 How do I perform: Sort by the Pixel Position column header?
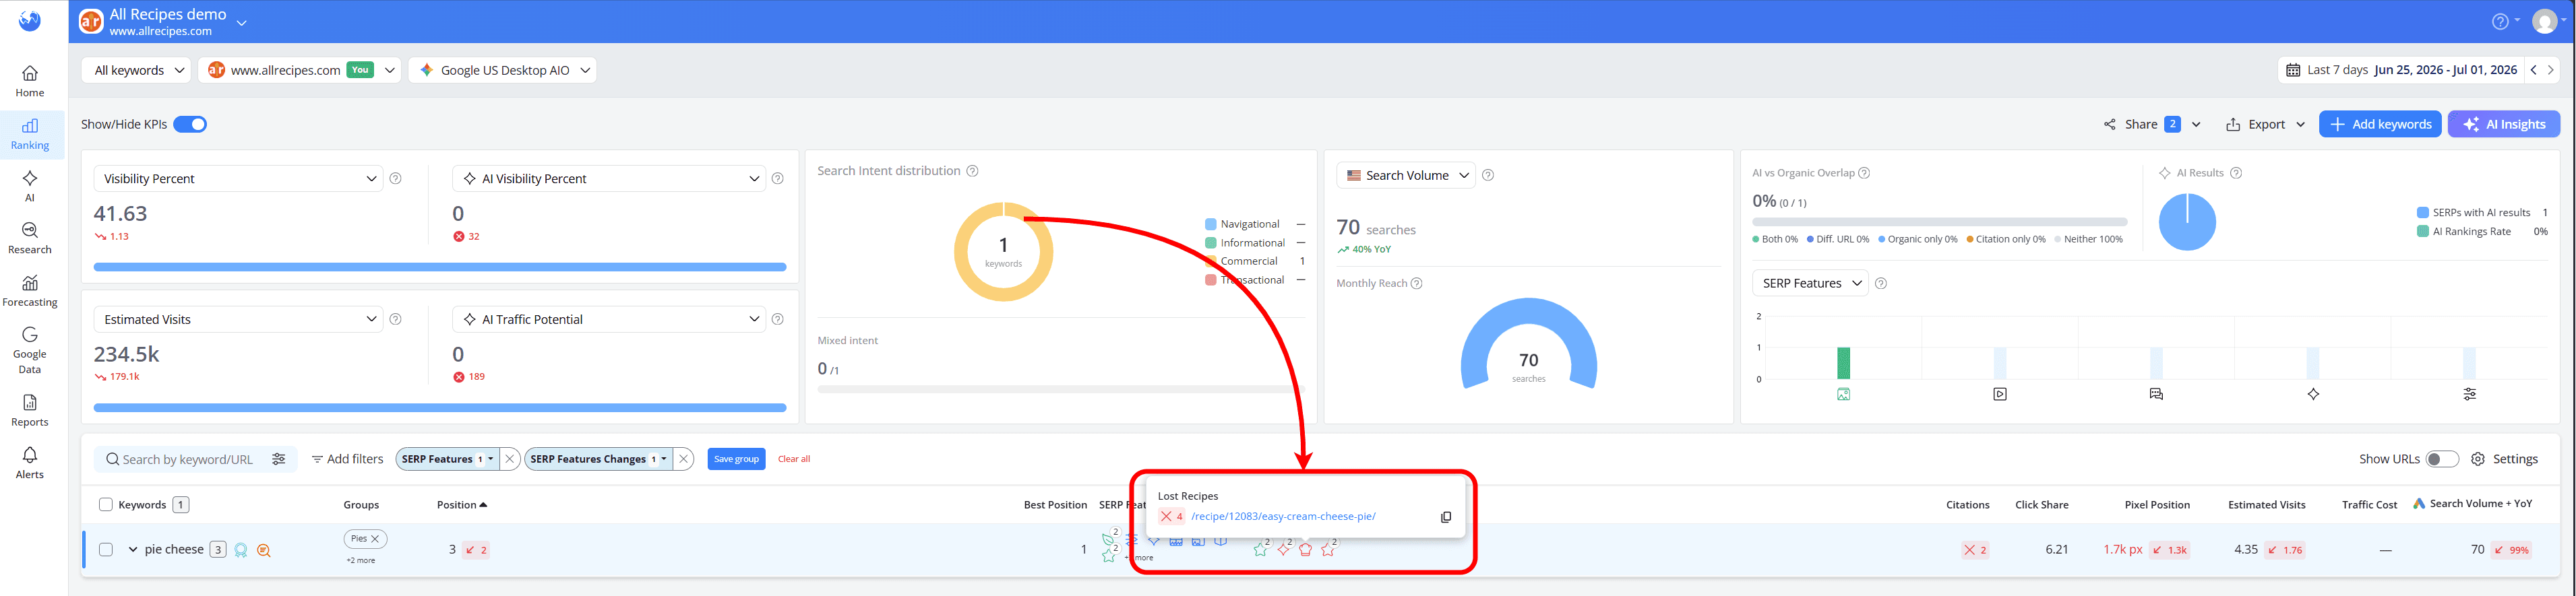(2157, 505)
